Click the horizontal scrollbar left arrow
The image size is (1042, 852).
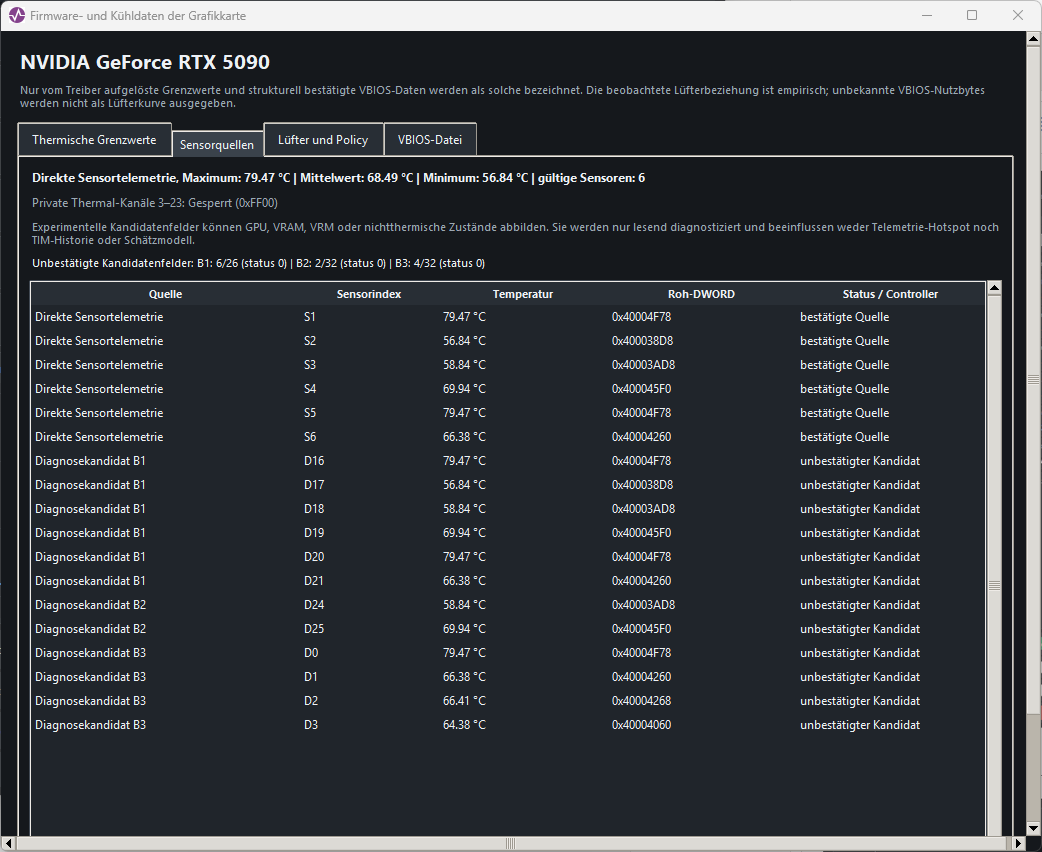tap(8, 844)
